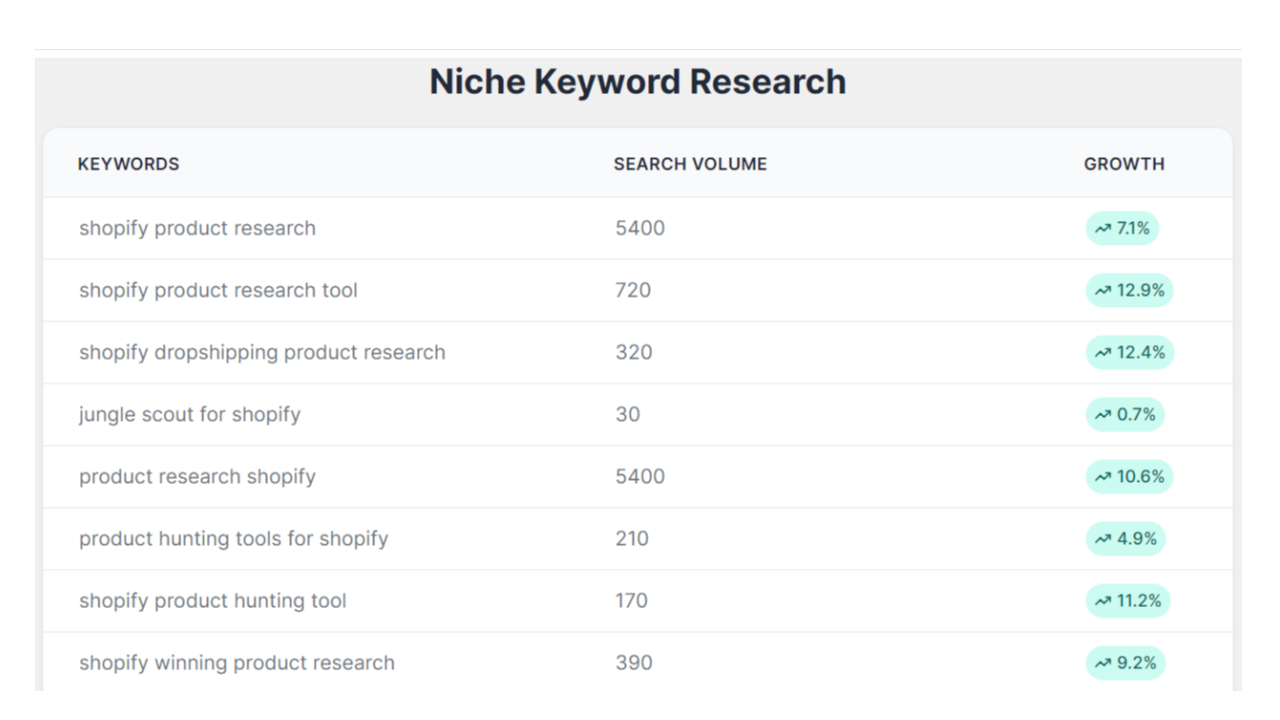This screenshot has width=1280, height=720.
Task: Click the SEARCH VOLUME column header
Action: coord(690,164)
